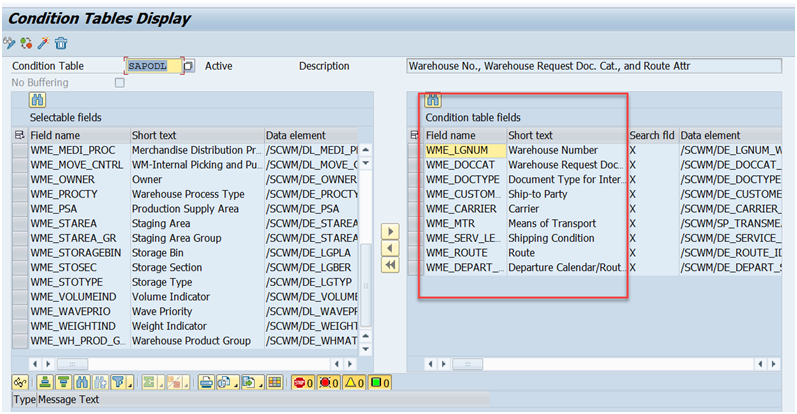This screenshot has width=797, height=414.
Task: Click select-all icon in Condition table fields header
Action: 414,135
